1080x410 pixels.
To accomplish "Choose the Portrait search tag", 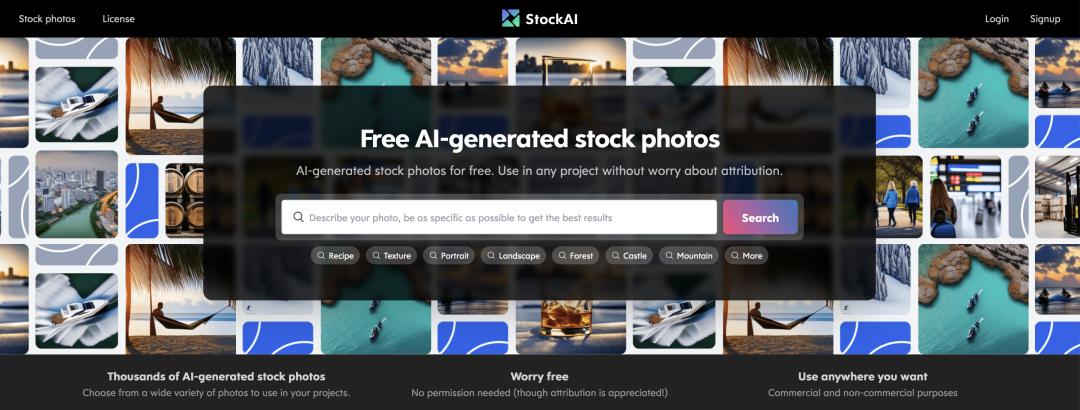I will [449, 256].
